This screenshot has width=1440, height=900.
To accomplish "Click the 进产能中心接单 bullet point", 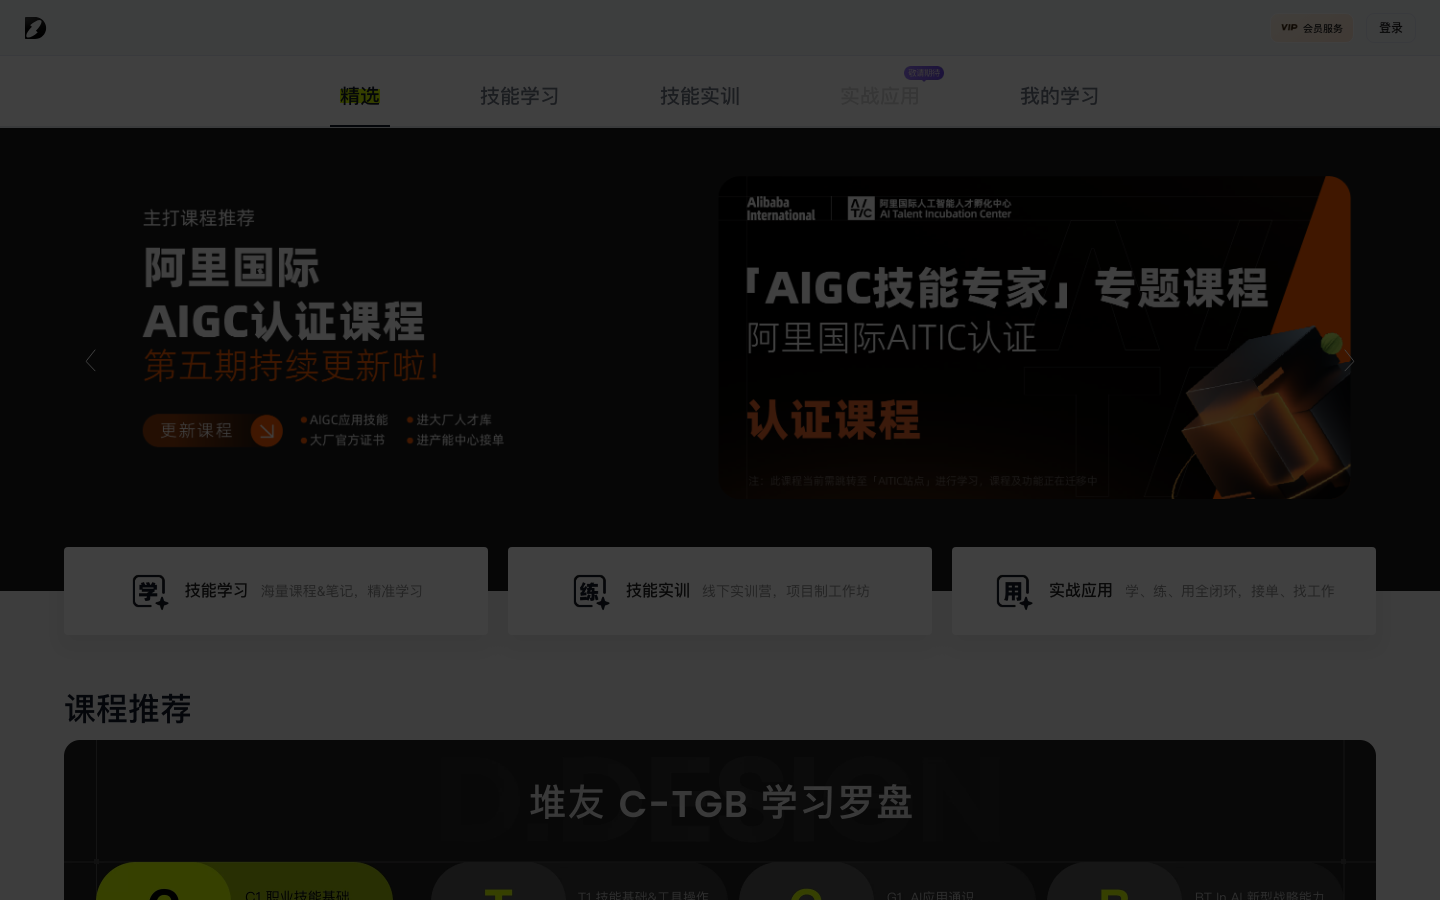I will tap(455, 440).
